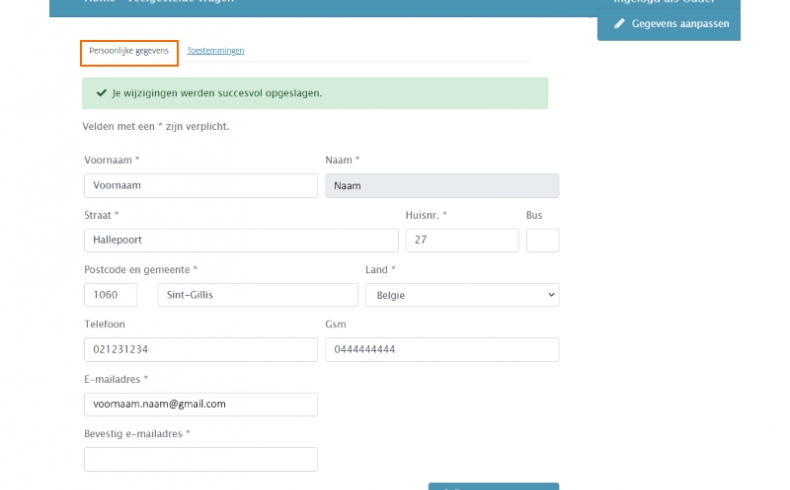Click the 'Telefoon' label
The image size is (790, 490).
pos(104,324)
